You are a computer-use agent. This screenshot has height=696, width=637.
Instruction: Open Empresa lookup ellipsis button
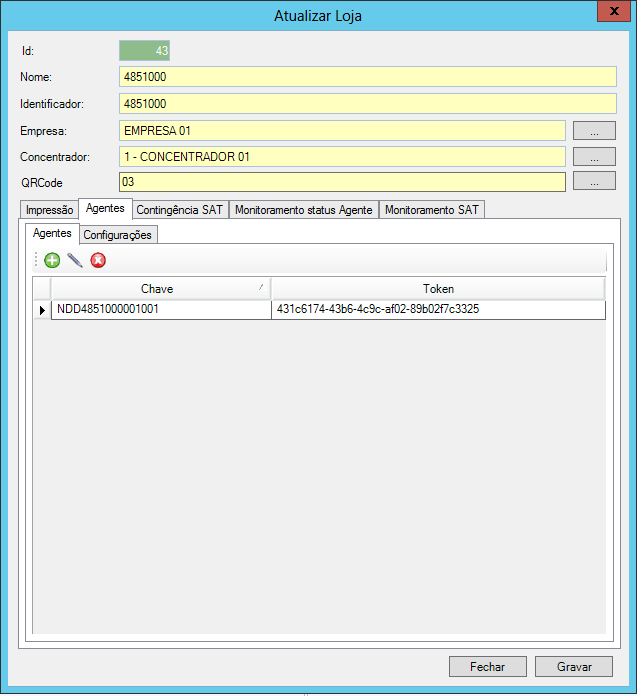coord(594,130)
